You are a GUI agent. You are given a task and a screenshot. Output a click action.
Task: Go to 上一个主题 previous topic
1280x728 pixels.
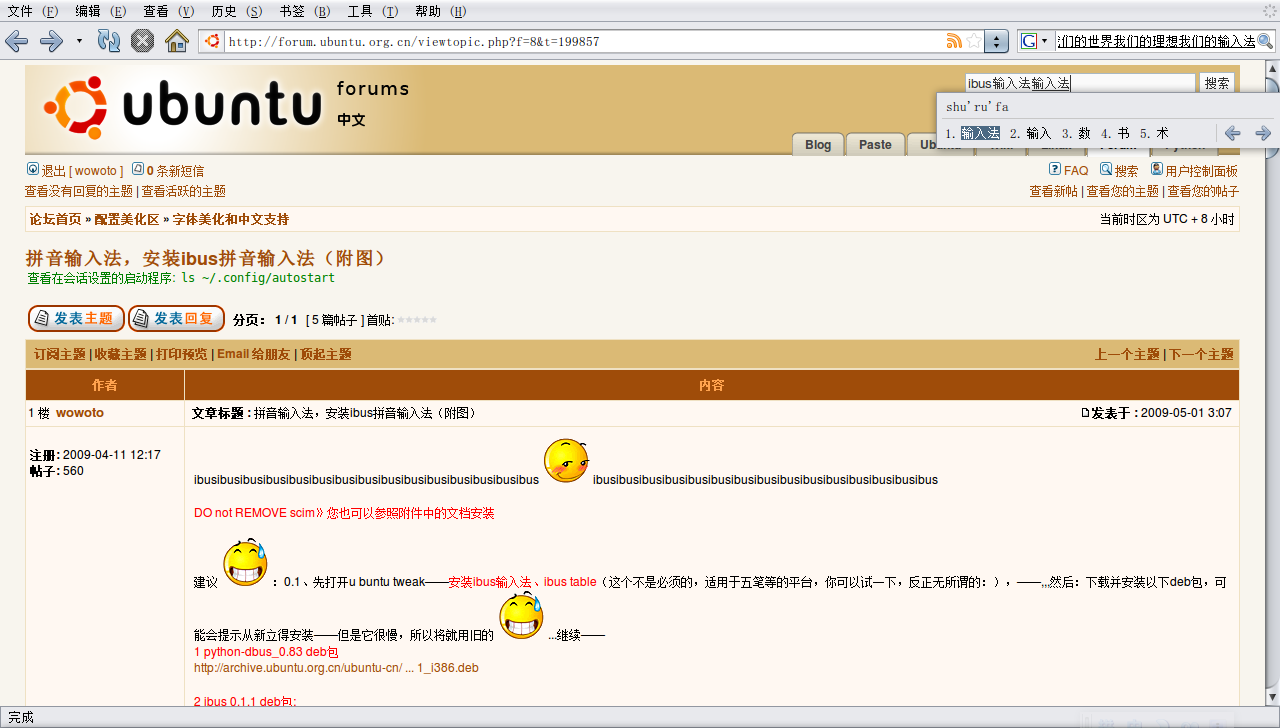[x=1127, y=354]
